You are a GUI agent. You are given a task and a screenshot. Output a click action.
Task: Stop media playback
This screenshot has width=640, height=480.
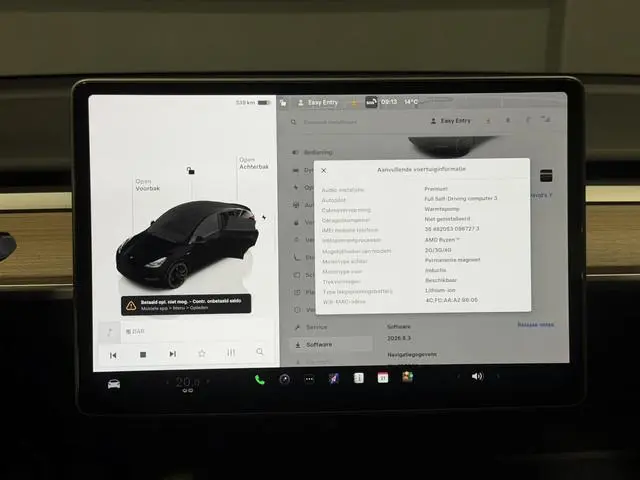coord(143,355)
